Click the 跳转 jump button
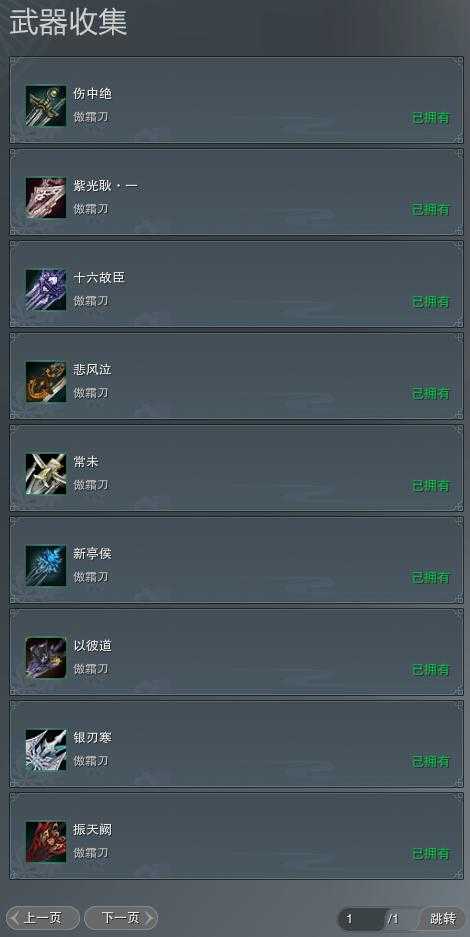The height and width of the screenshot is (937, 470). click(x=442, y=918)
